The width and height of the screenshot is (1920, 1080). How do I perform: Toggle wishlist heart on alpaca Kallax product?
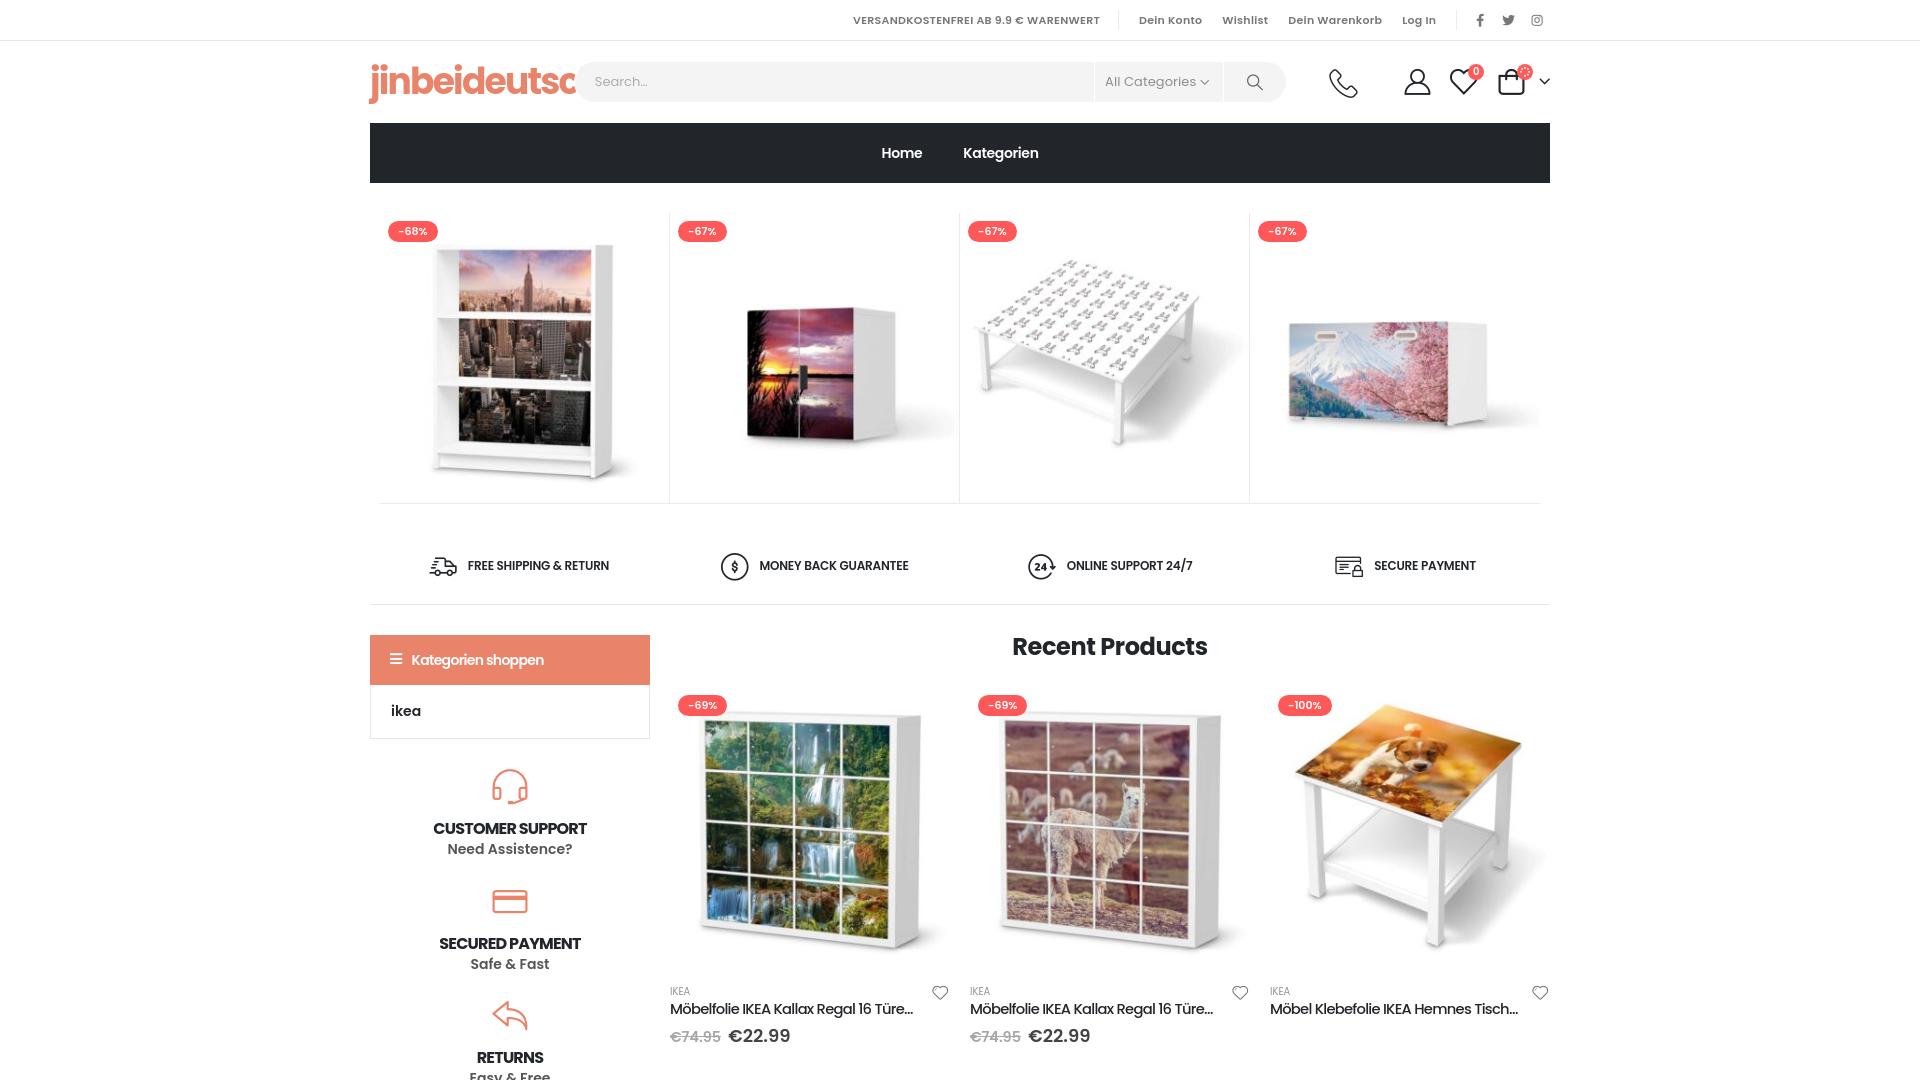coord(1240,993)
